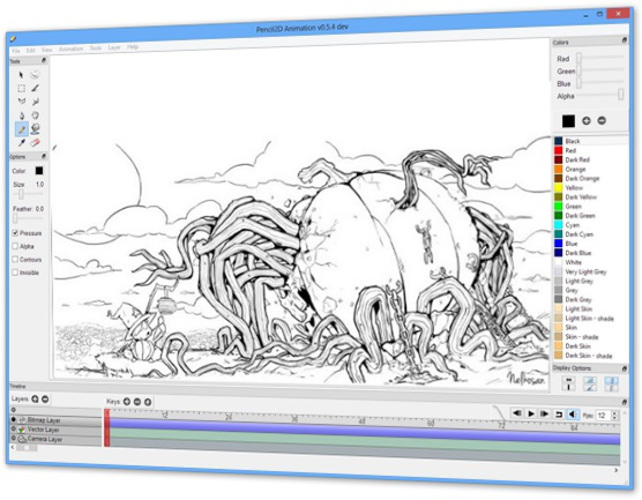Toggle Camera Layer visibility dot

pyautogui.click(x=13, y=438)
